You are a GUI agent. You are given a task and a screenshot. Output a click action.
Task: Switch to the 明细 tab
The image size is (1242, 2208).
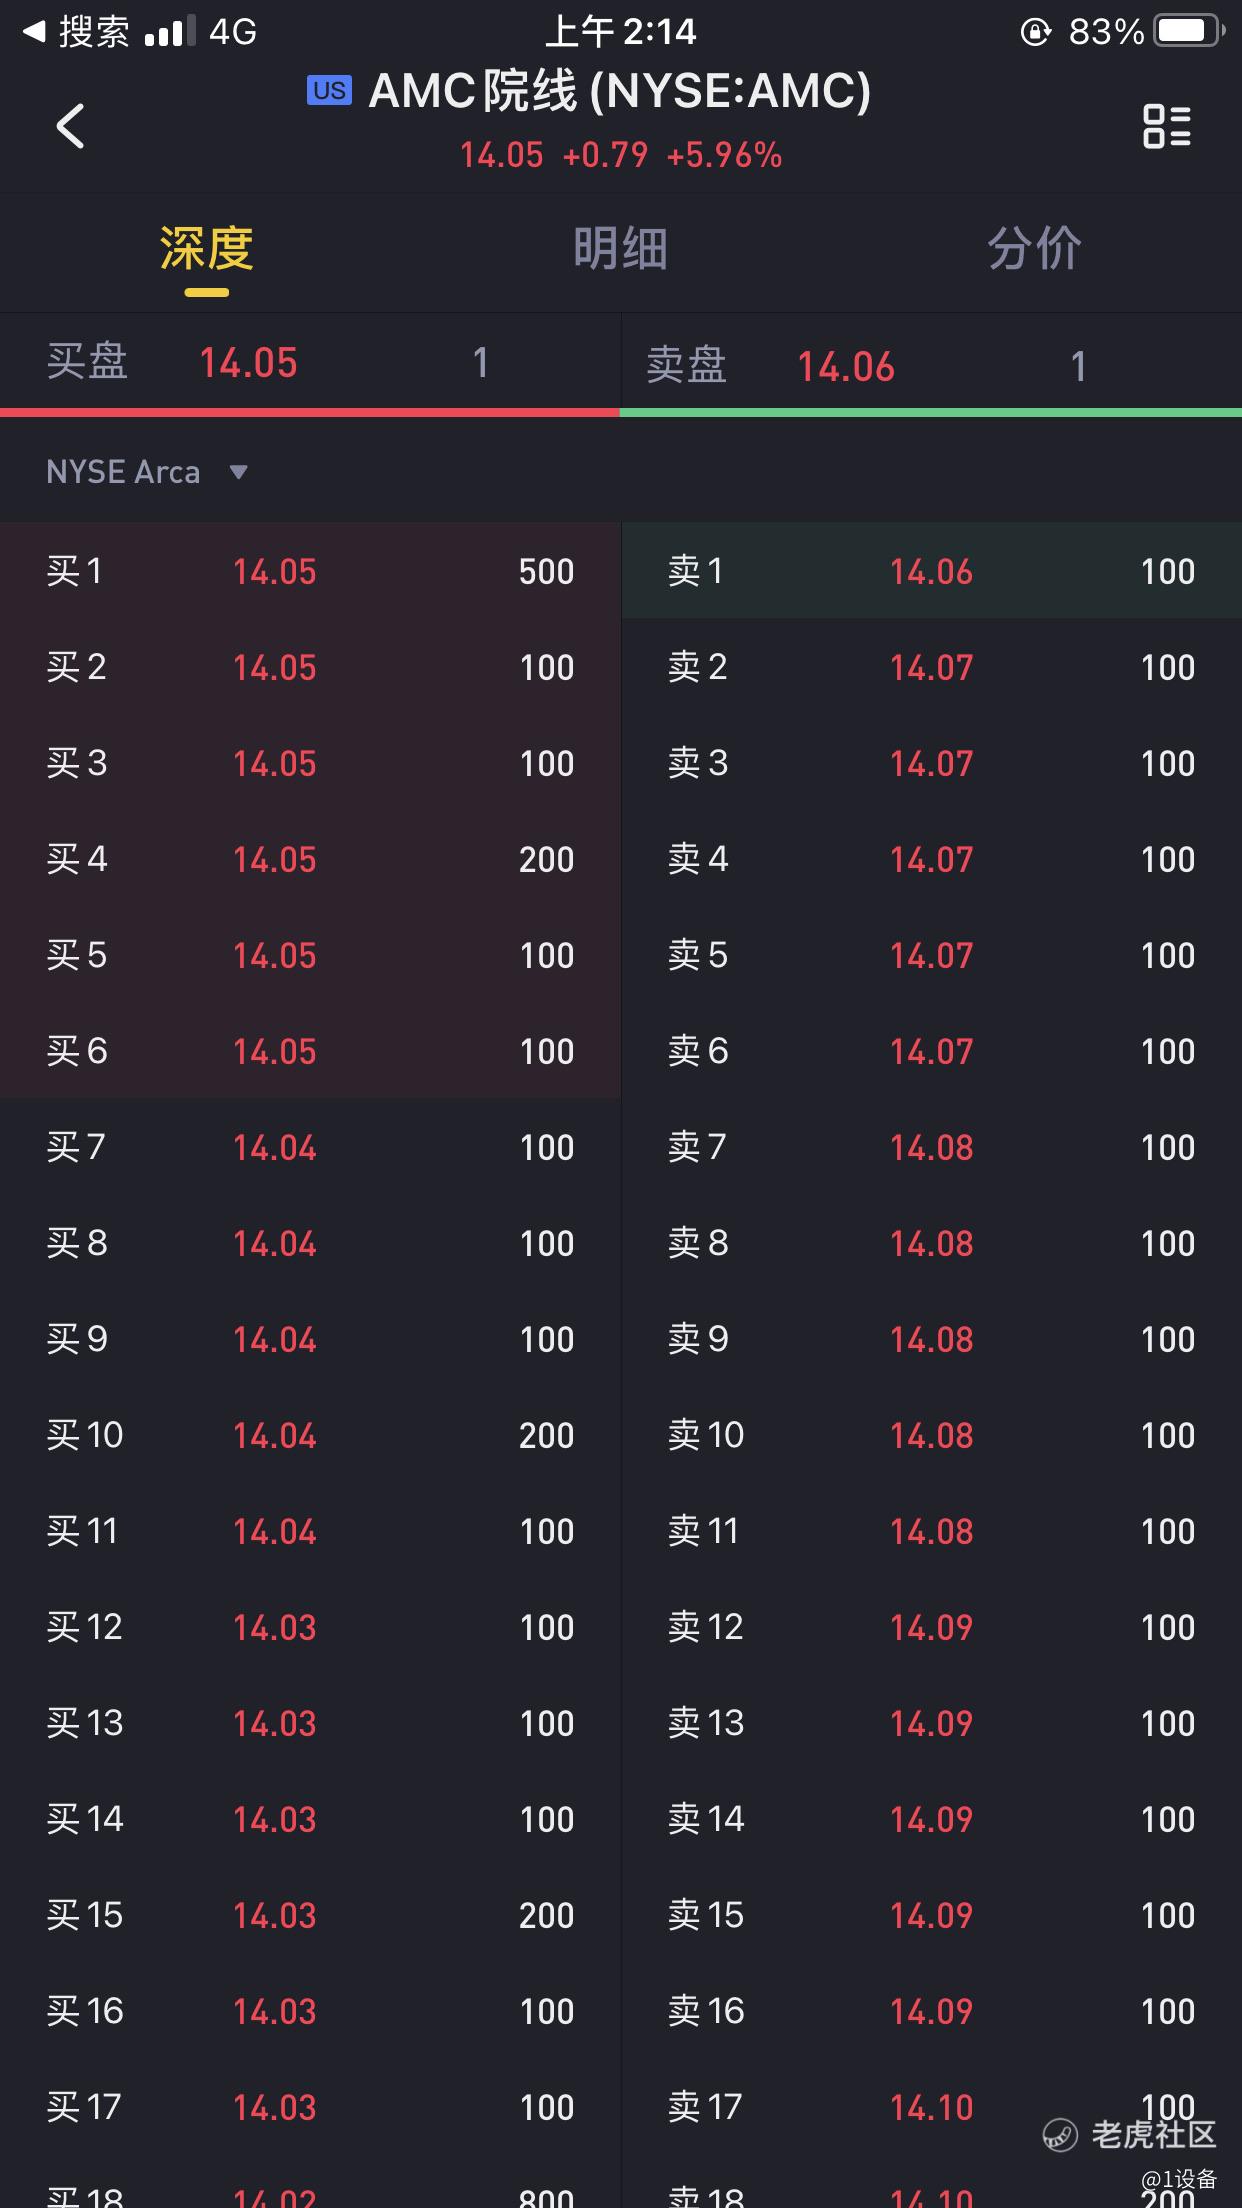point(620,249)
